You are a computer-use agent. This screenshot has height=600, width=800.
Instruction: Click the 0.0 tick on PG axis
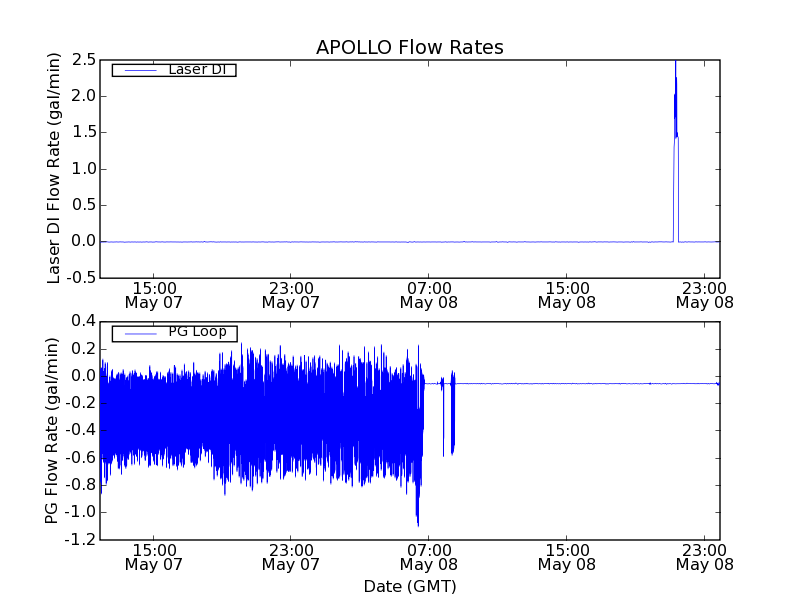[x=84, y=376]
